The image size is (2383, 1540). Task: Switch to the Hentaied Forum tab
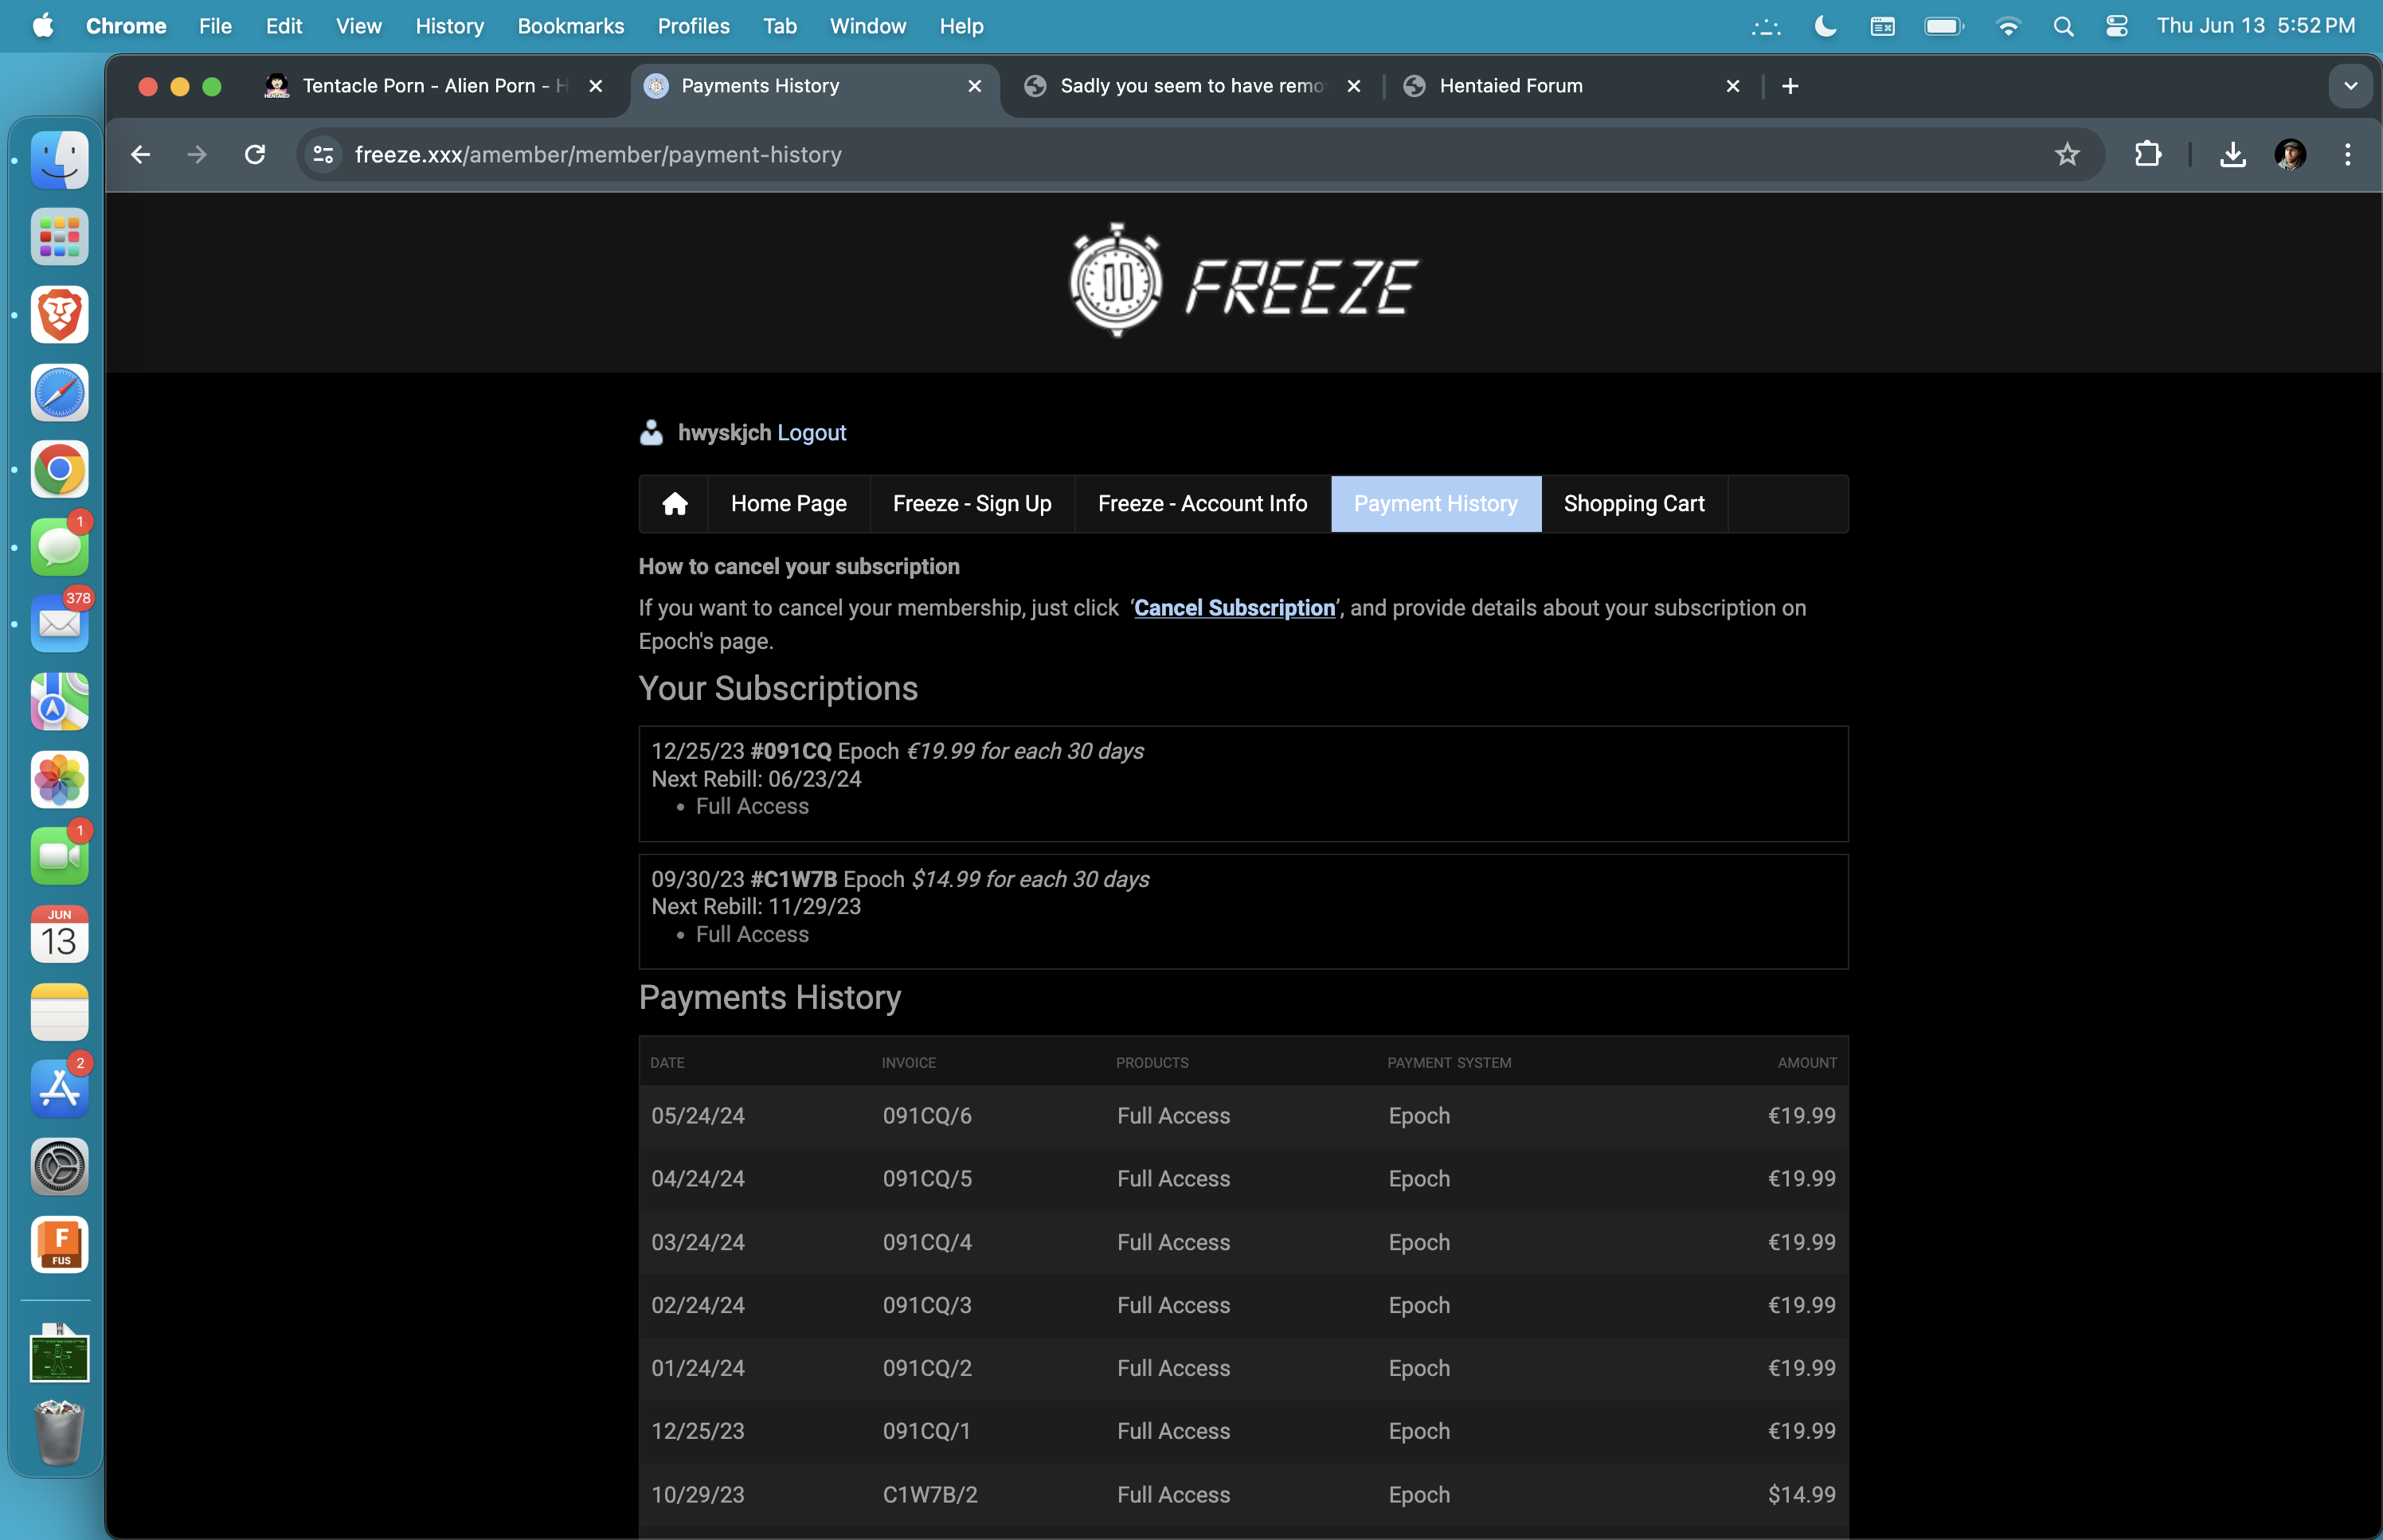pyautogui.click(x=1510, y=86)
